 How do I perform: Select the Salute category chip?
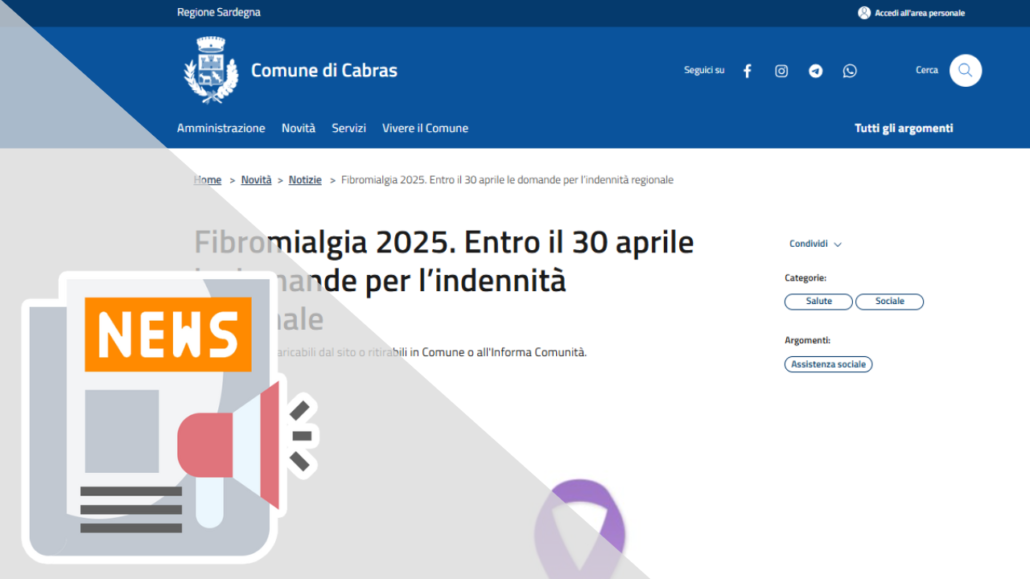click(x=818, y=301)
